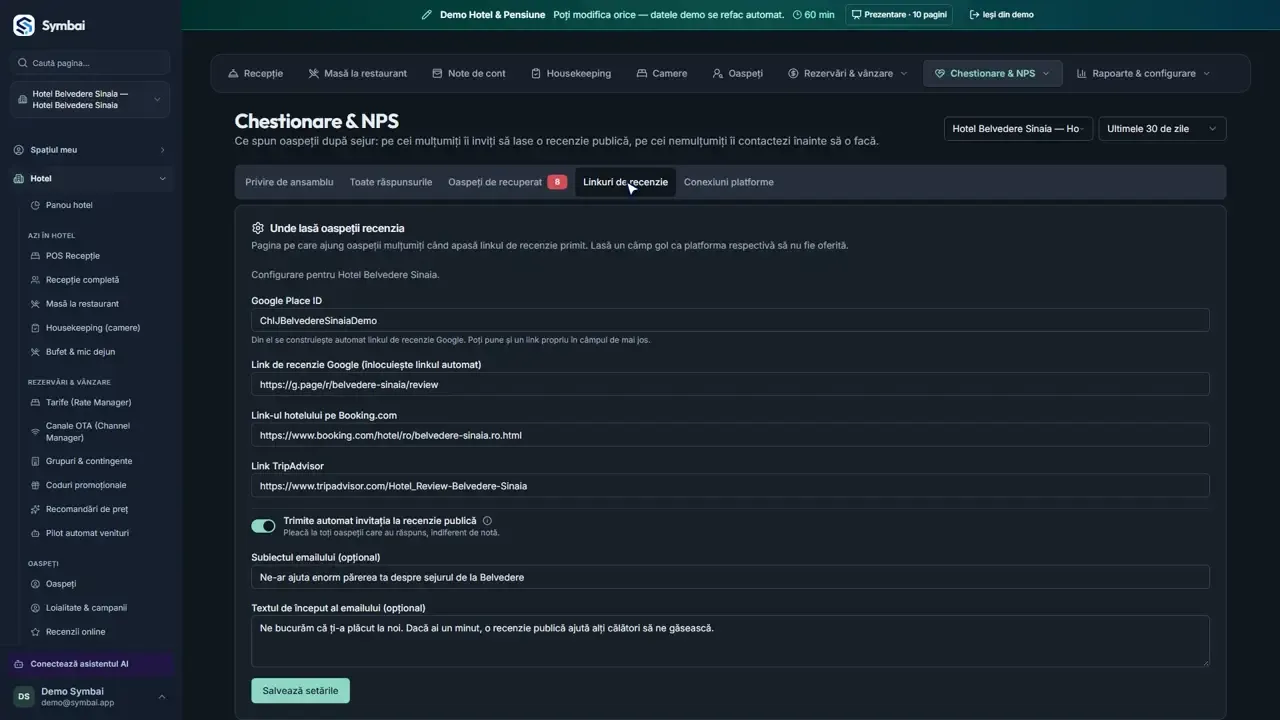Click the Conectează asistentul AI button
This screenshot has height=720, width=1280.
(x=91, y=664)
